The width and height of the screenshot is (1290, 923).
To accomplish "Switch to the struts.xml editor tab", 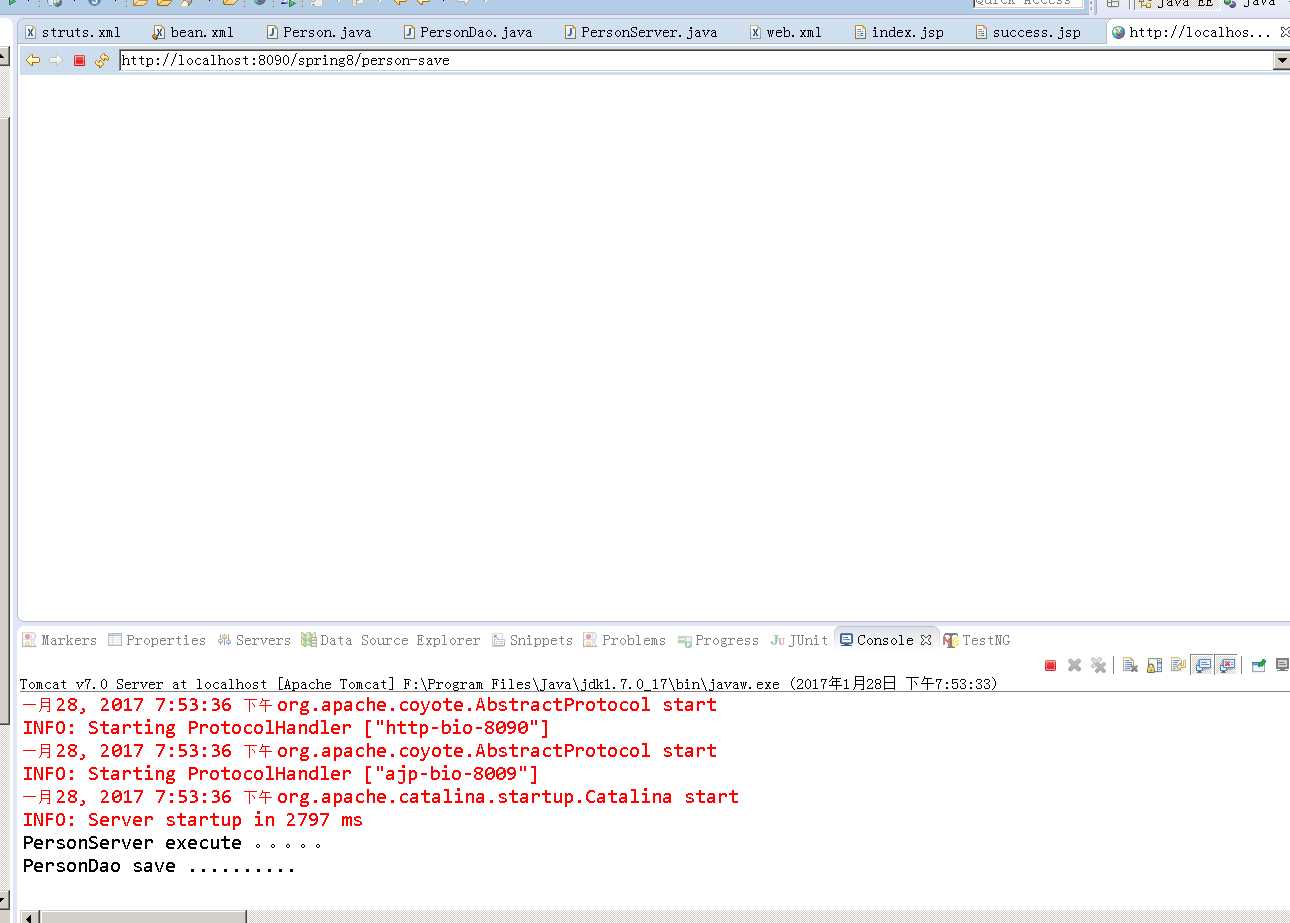I will 72,32.
